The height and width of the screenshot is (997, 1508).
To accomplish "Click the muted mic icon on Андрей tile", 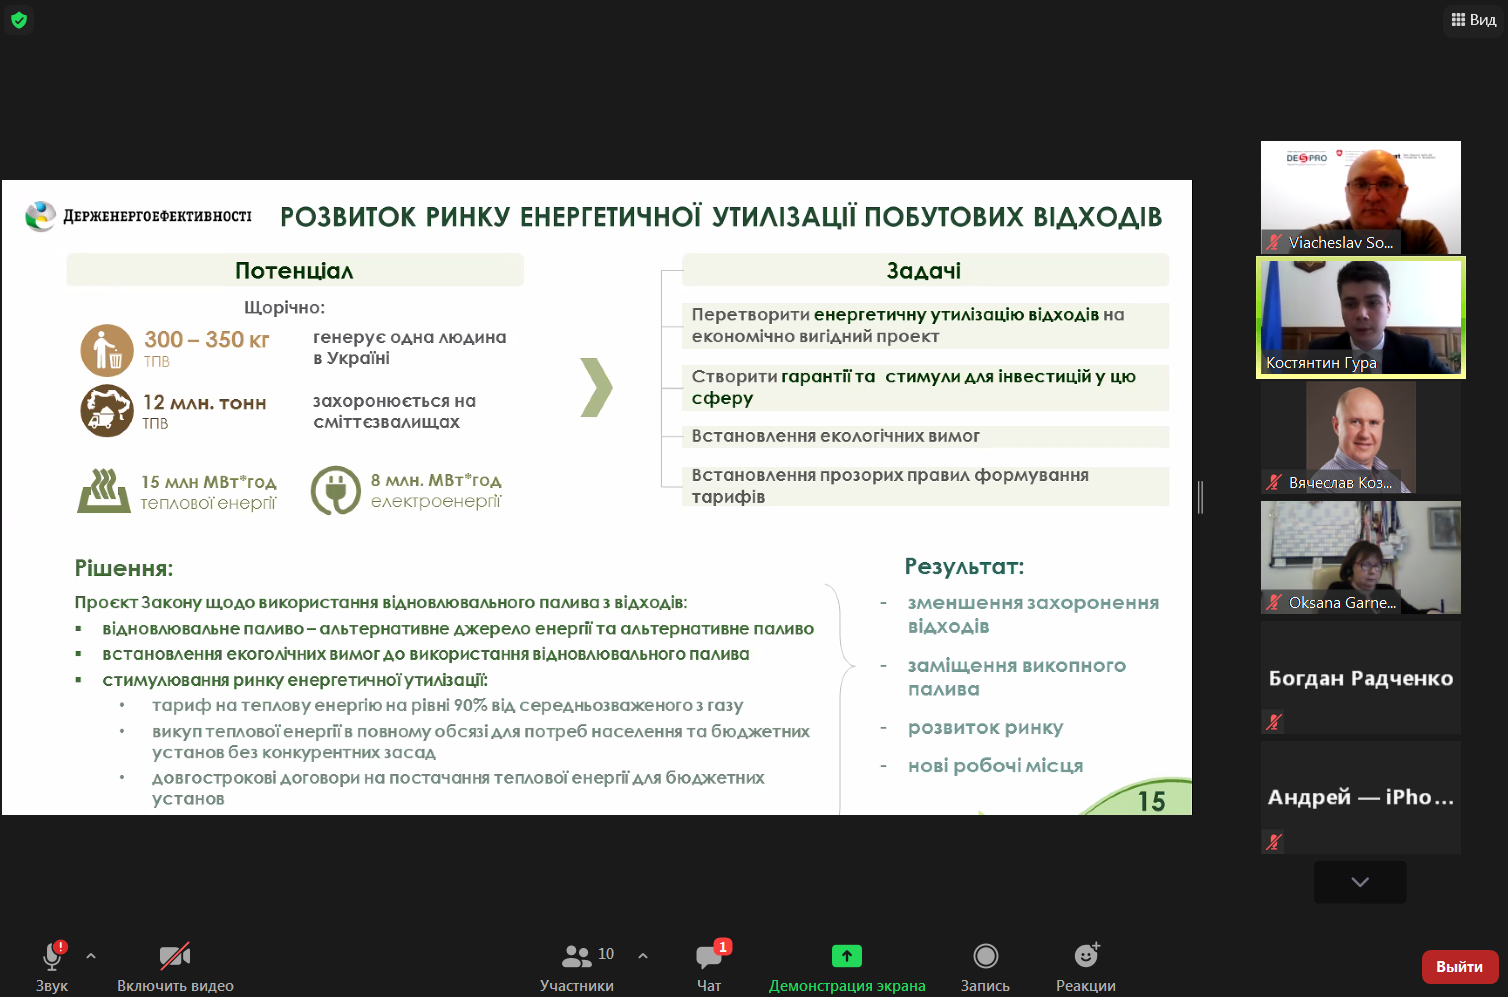I will (x=1274, y=841).
